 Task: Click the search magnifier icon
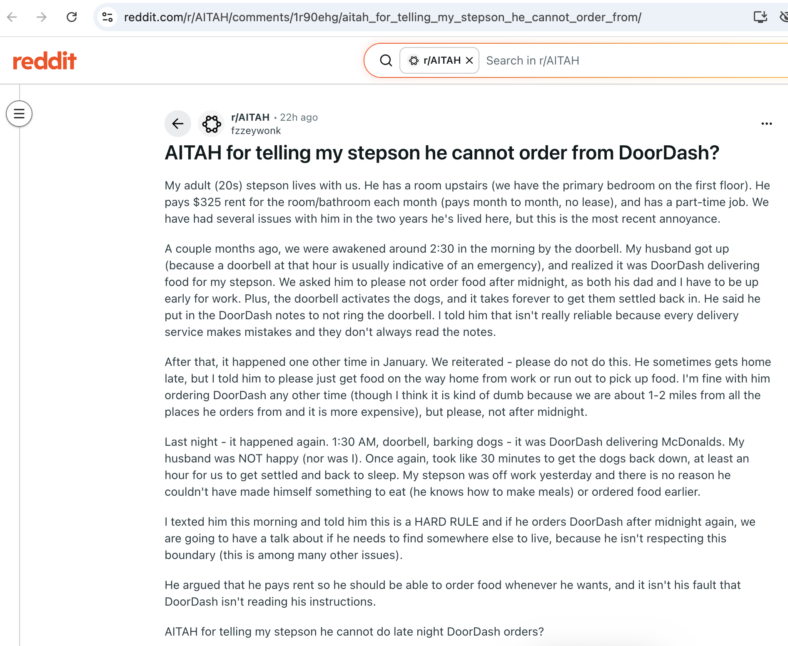point(385,60)
